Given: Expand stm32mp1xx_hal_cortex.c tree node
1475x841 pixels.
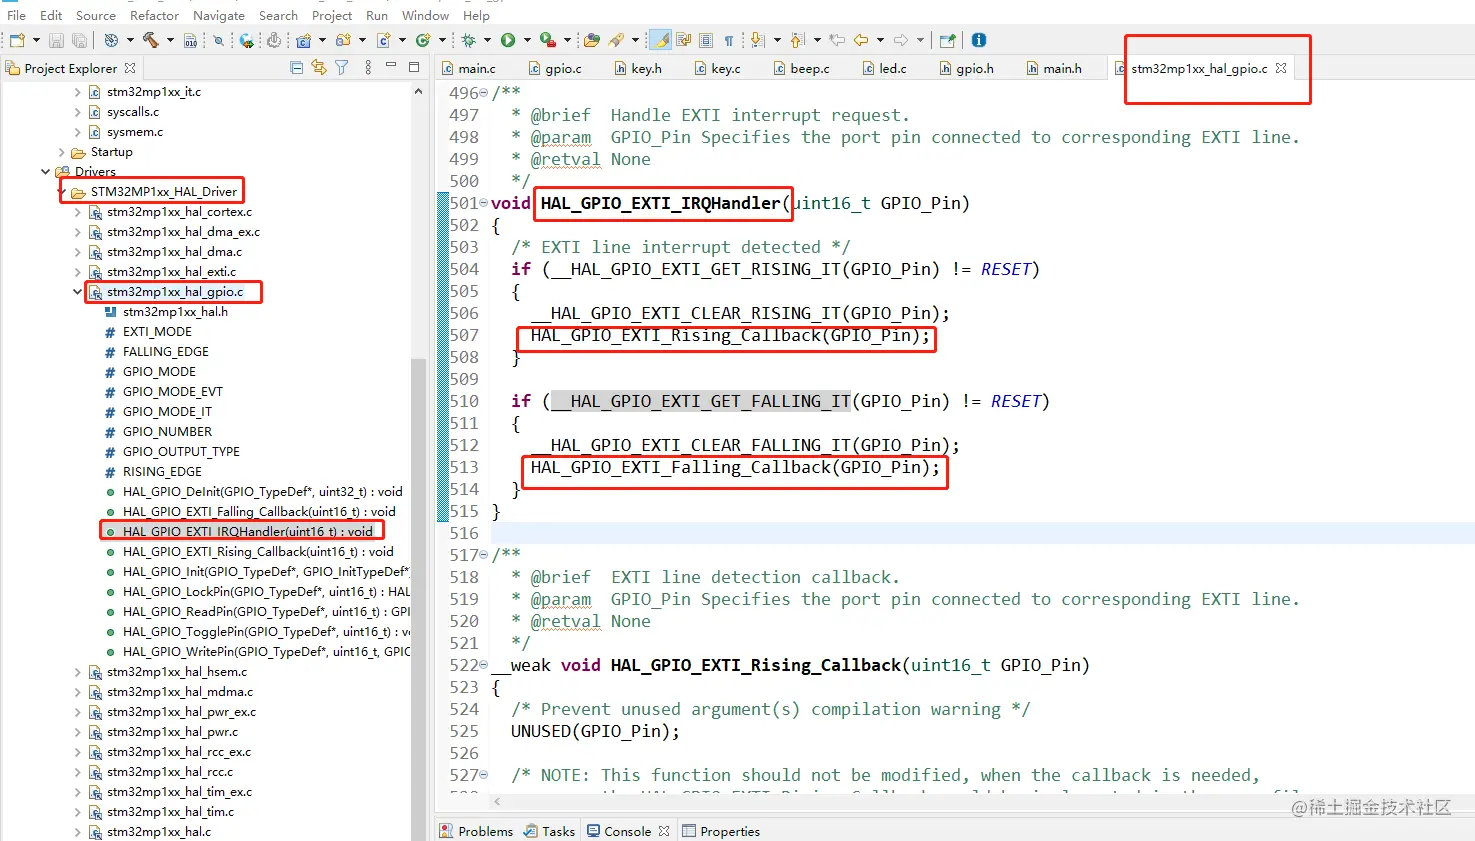Looking at the screenshot, I should [78, 212].
